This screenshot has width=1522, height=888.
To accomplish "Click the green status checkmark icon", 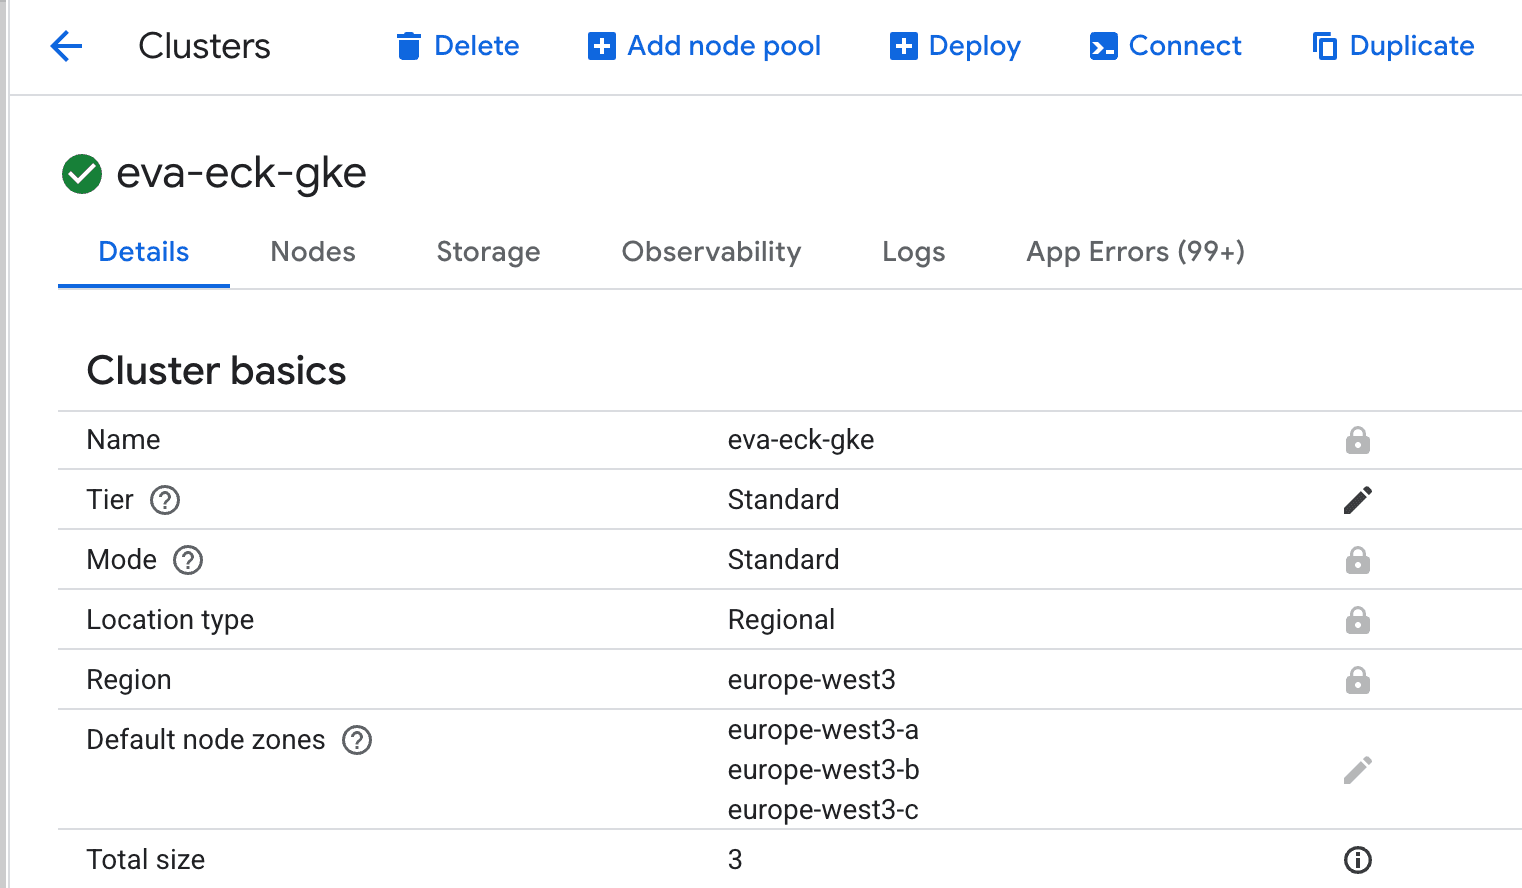I will (x=82, y=174).
